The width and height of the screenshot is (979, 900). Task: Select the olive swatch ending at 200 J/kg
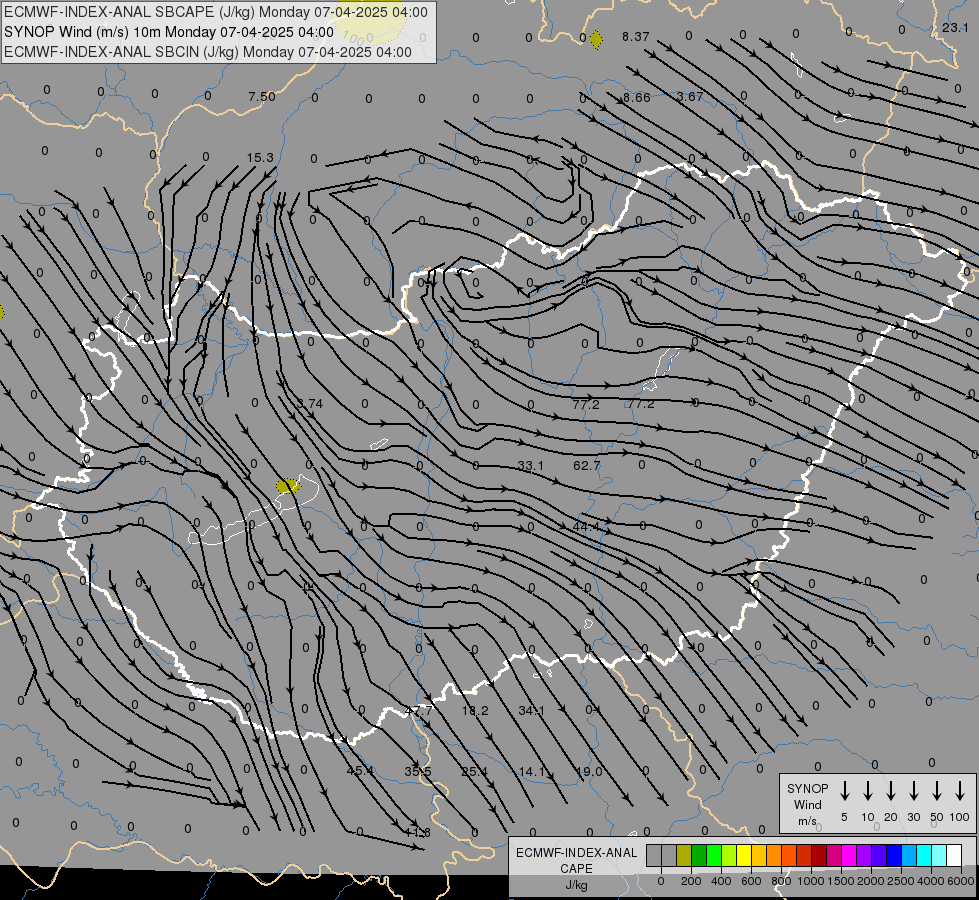point(684,855)
